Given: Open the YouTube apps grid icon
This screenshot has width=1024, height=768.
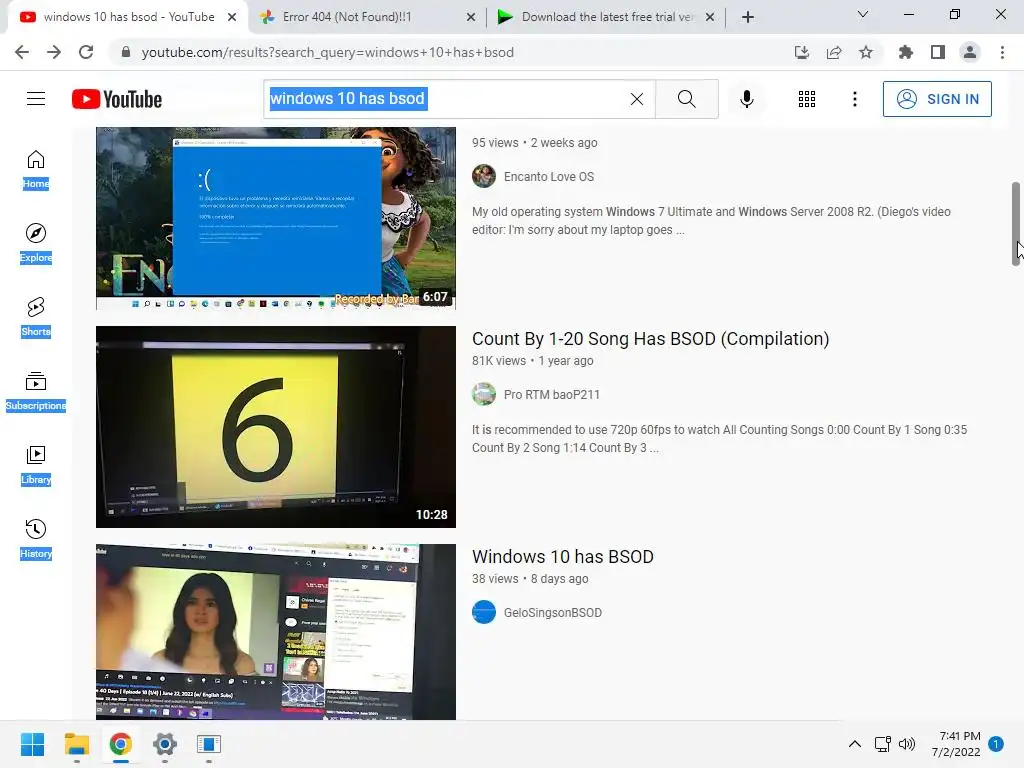Looking at the screenshot, I should click(807, 99).
